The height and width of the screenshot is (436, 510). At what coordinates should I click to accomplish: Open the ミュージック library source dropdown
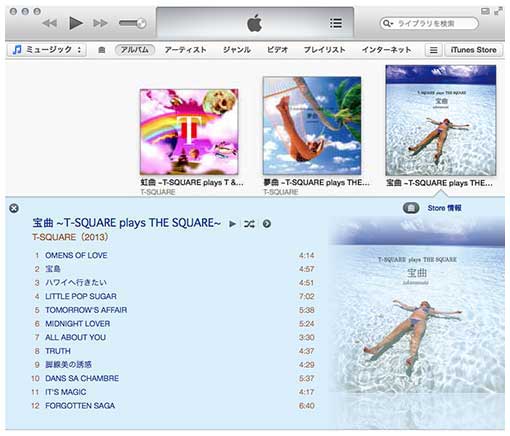coord(47,50)
